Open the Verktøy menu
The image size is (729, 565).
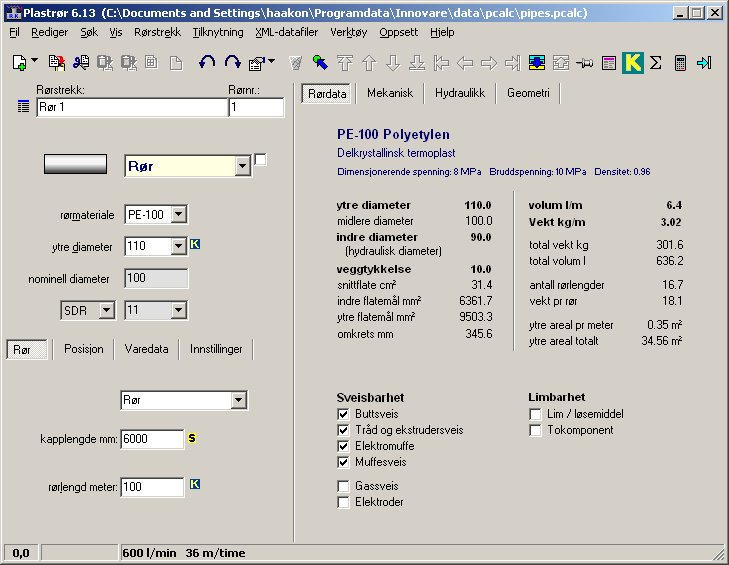coord(349,33)
